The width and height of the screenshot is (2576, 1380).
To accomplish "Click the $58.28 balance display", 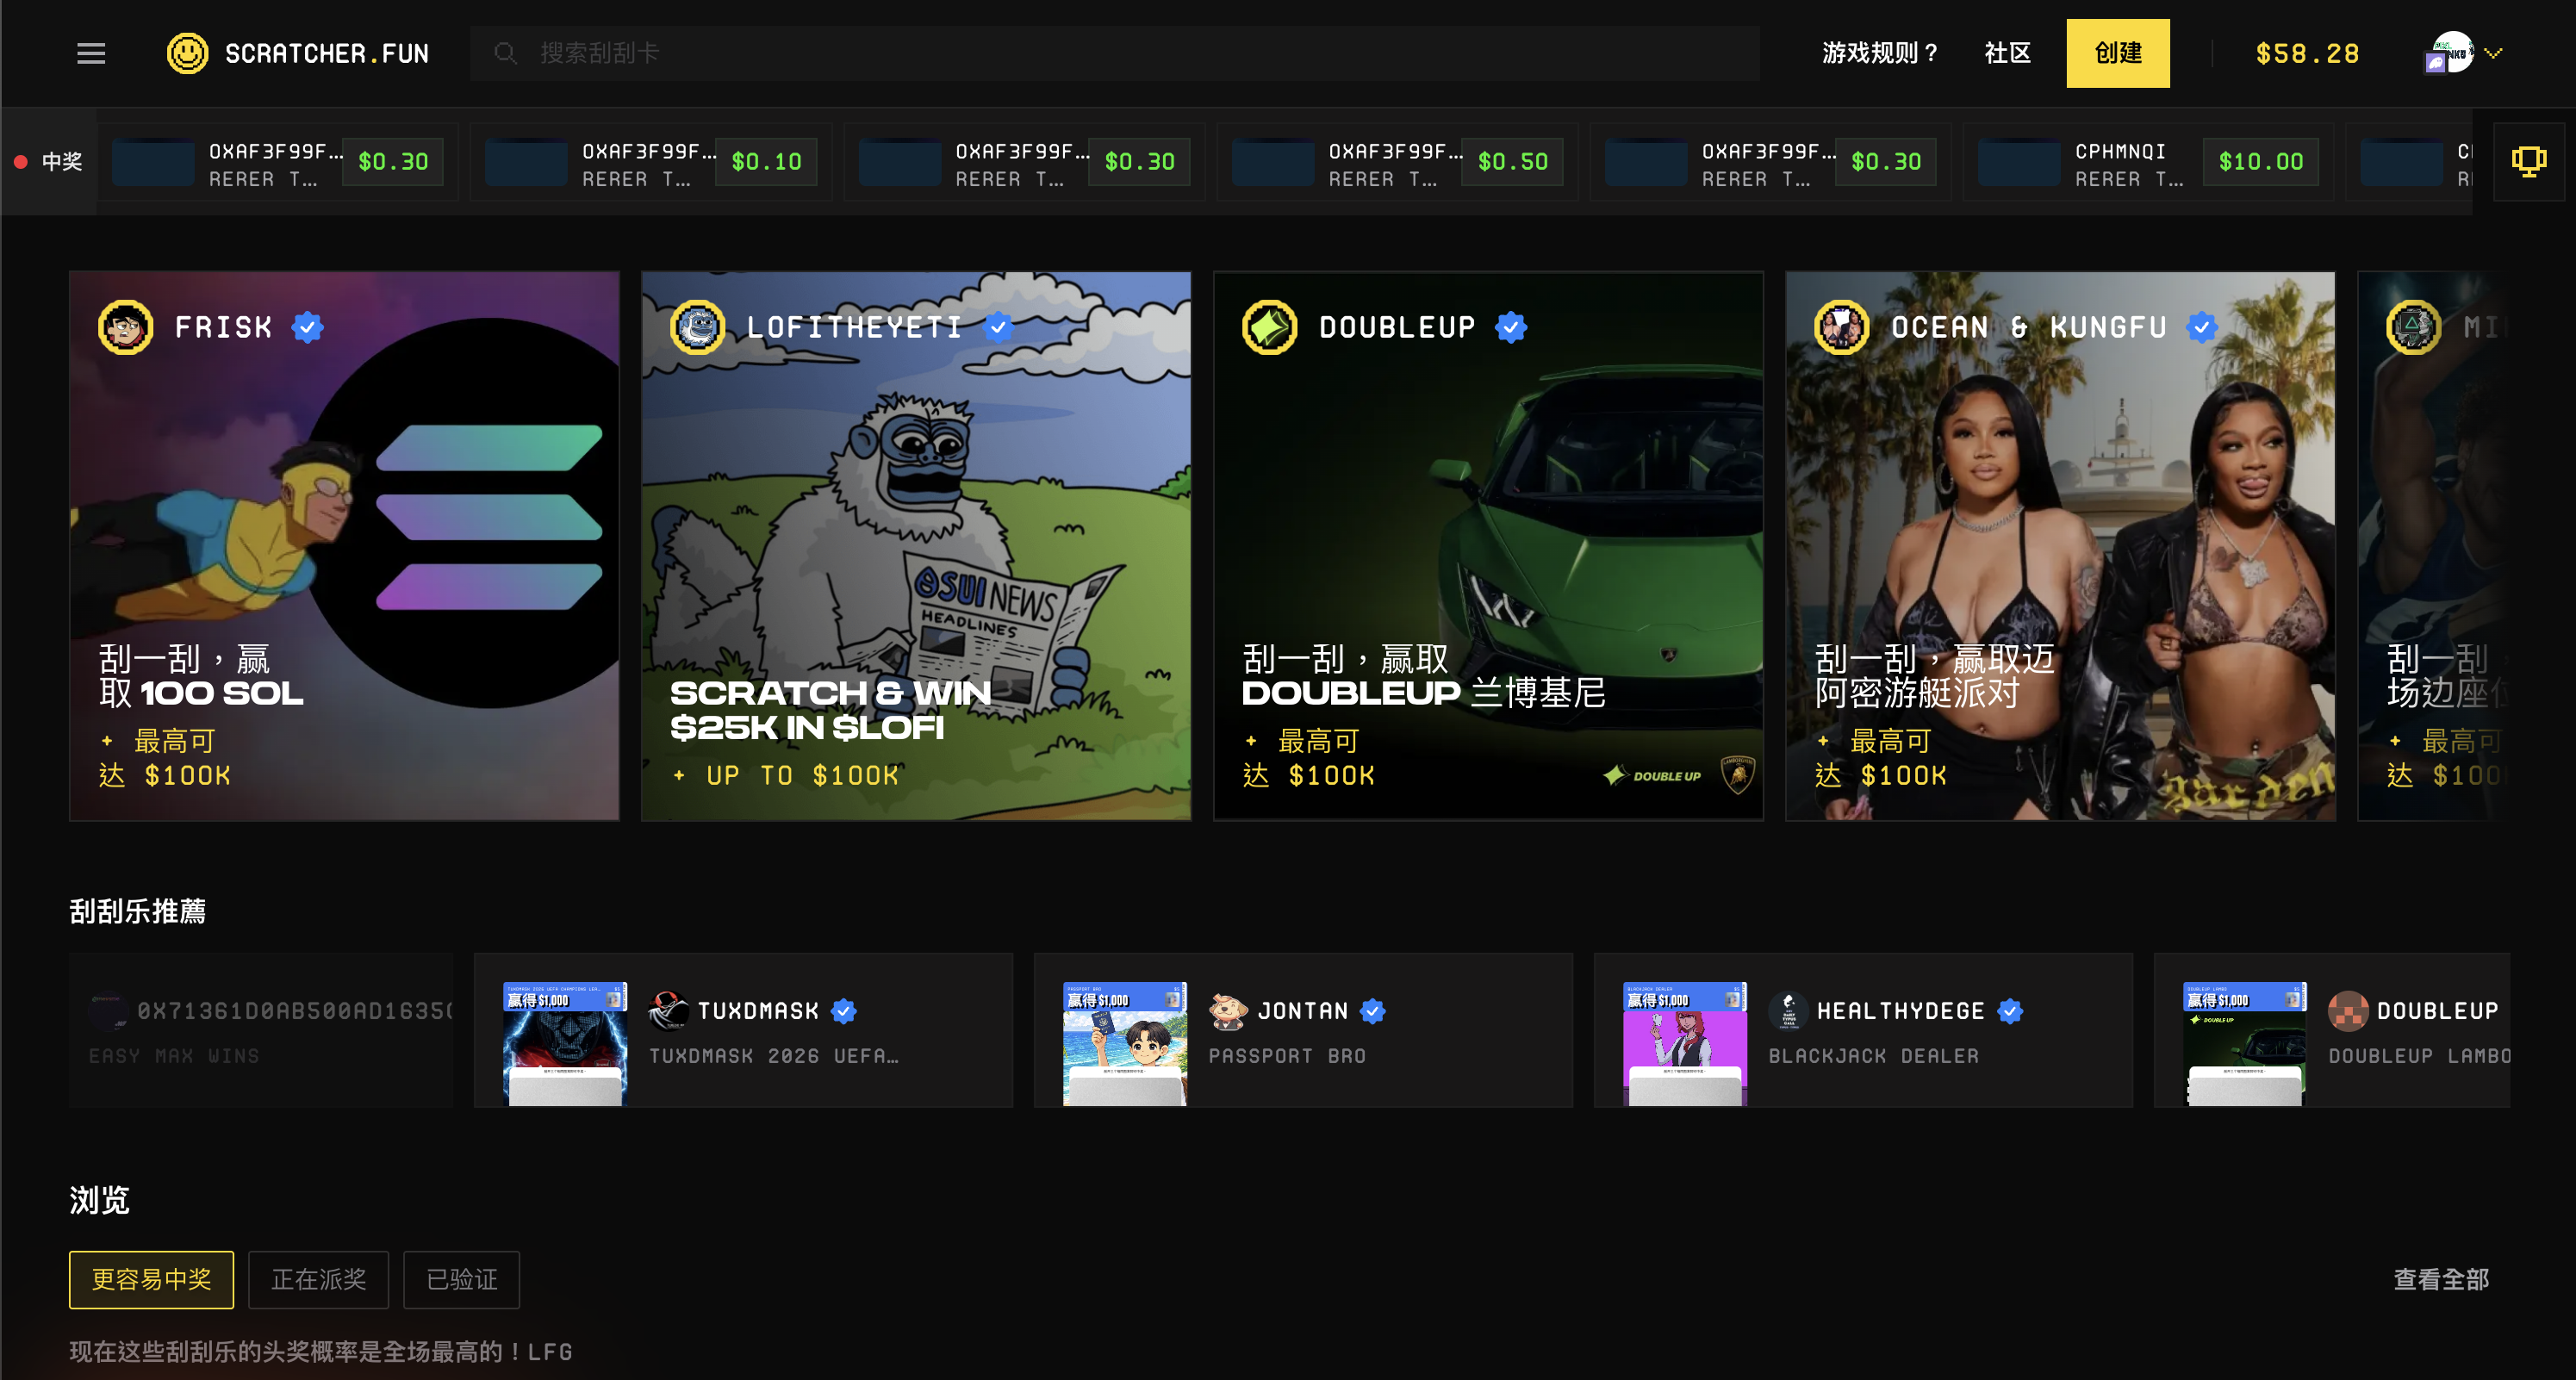I will 2307,53.
